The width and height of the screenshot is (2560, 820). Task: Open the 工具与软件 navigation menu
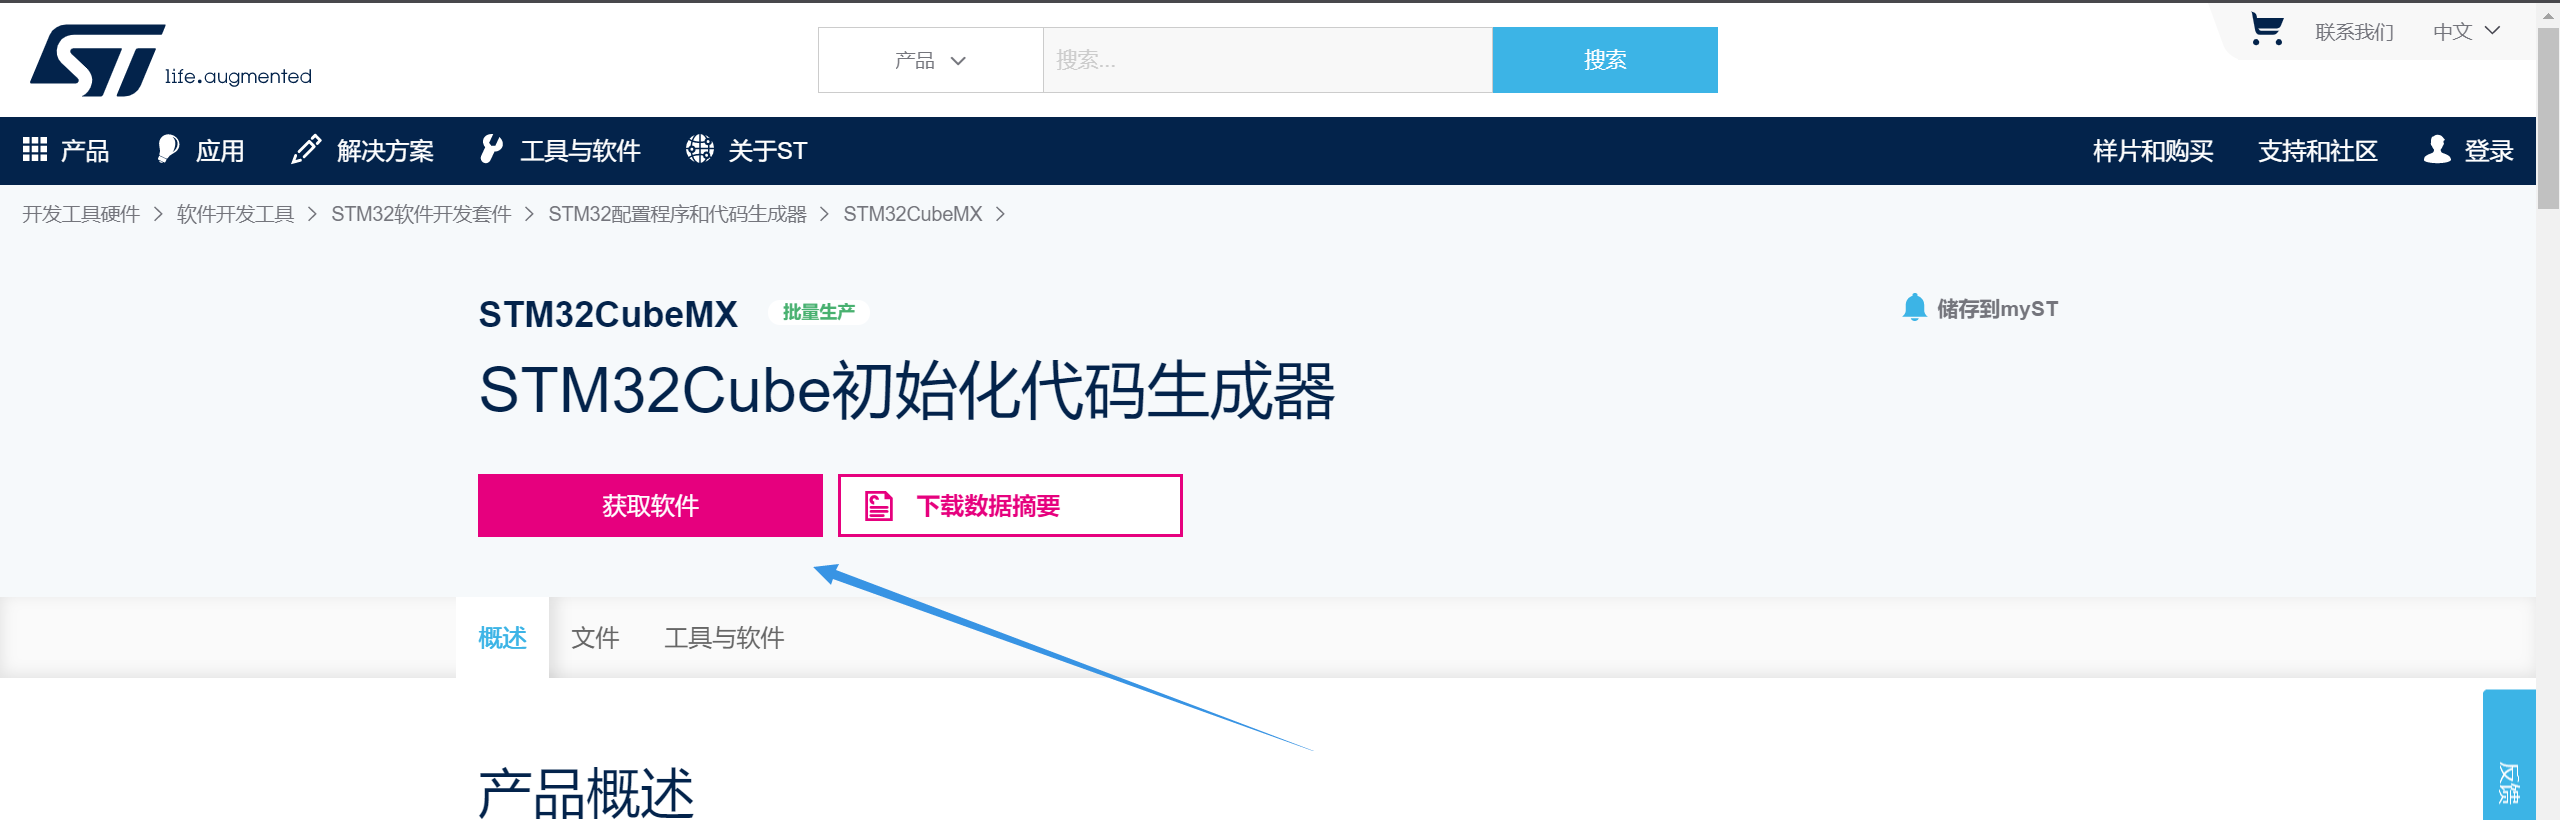(x=560, y=150)
